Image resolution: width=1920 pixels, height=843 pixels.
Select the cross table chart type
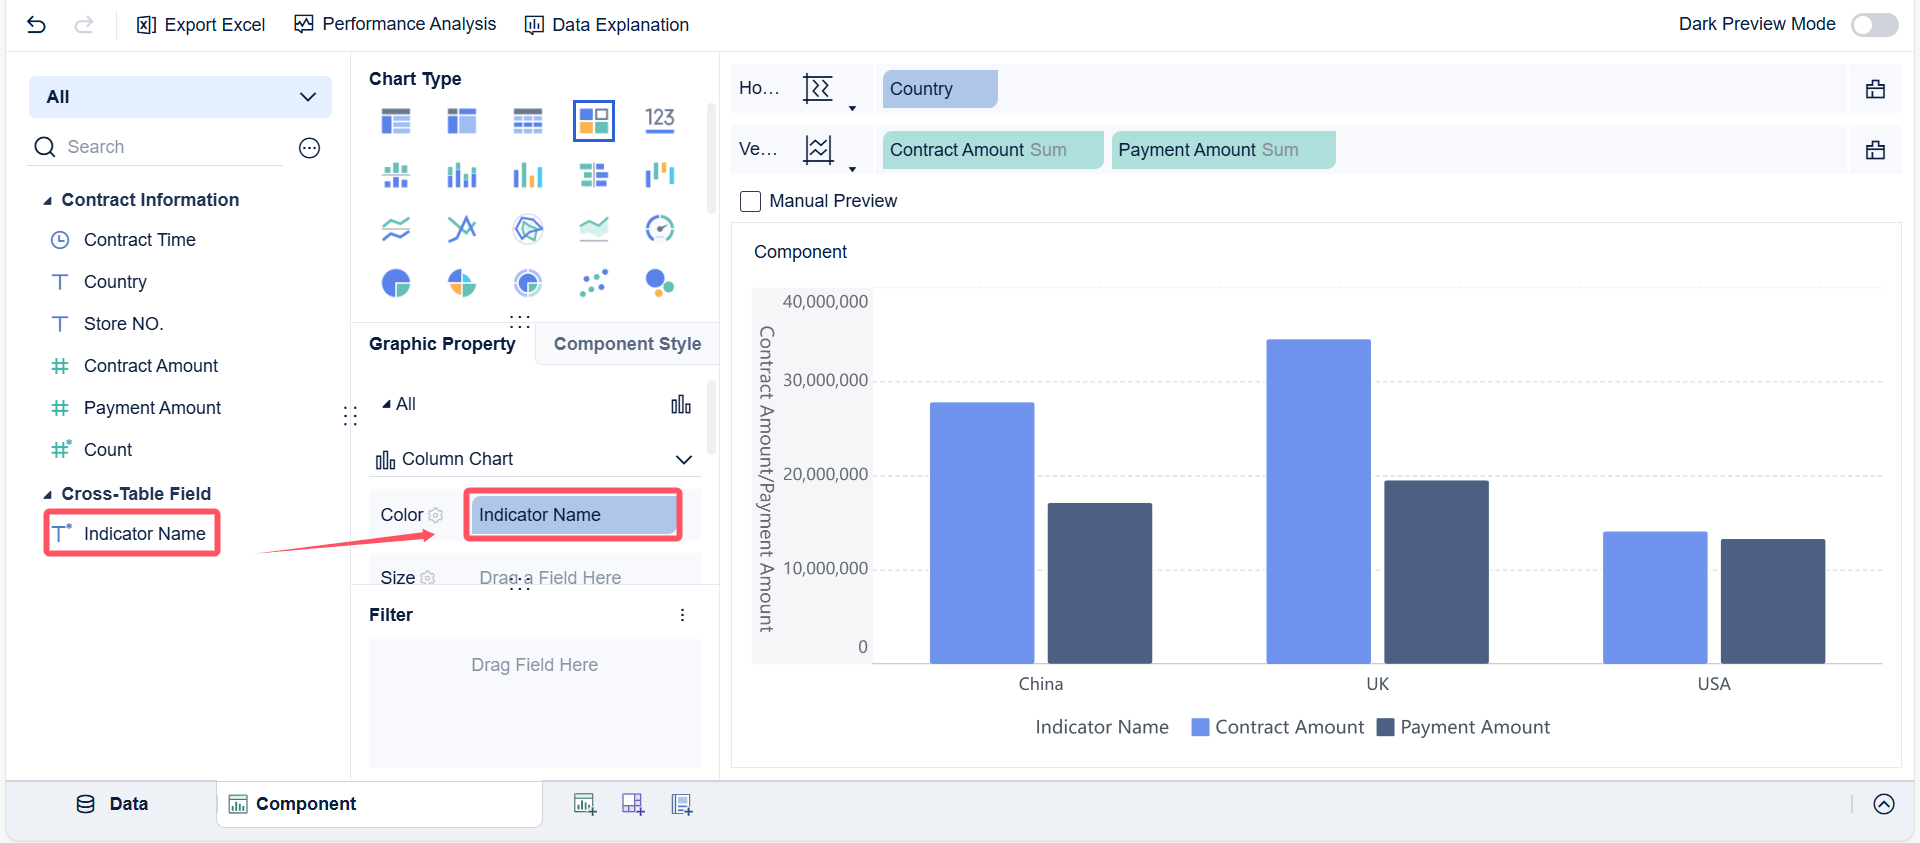coord(462,121)
